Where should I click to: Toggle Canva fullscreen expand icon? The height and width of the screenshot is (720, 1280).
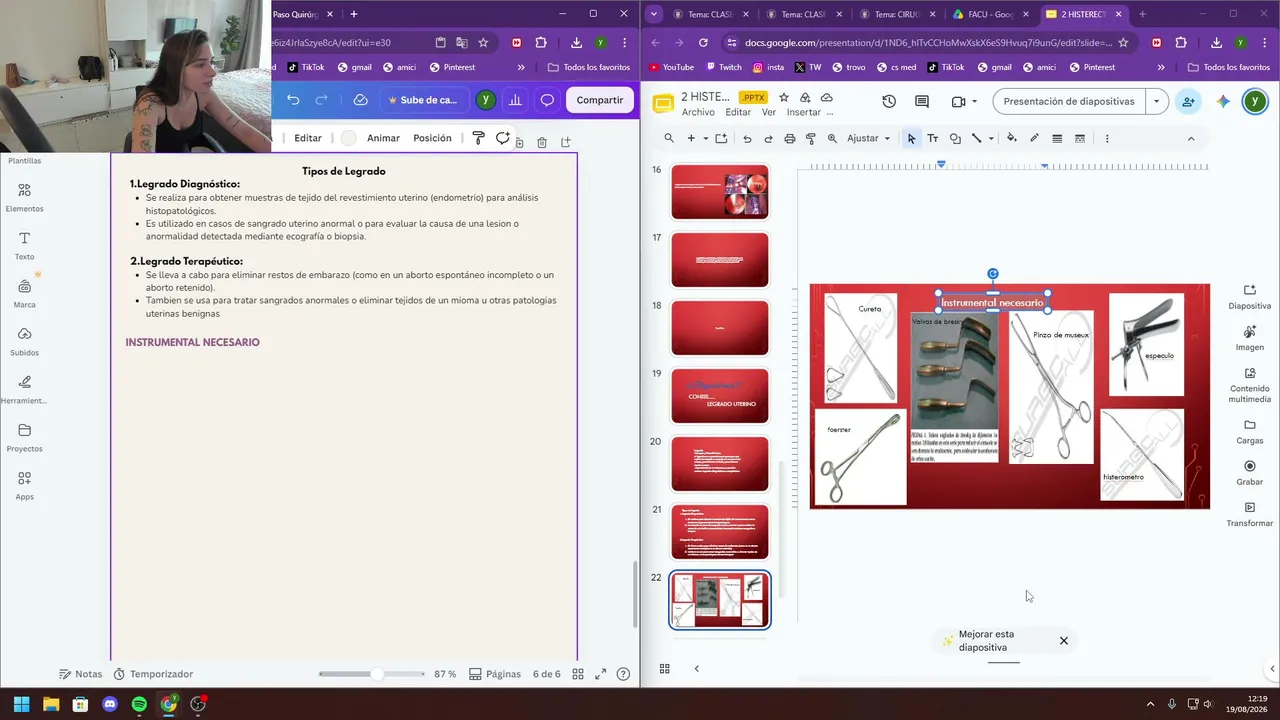pos(600,674)
